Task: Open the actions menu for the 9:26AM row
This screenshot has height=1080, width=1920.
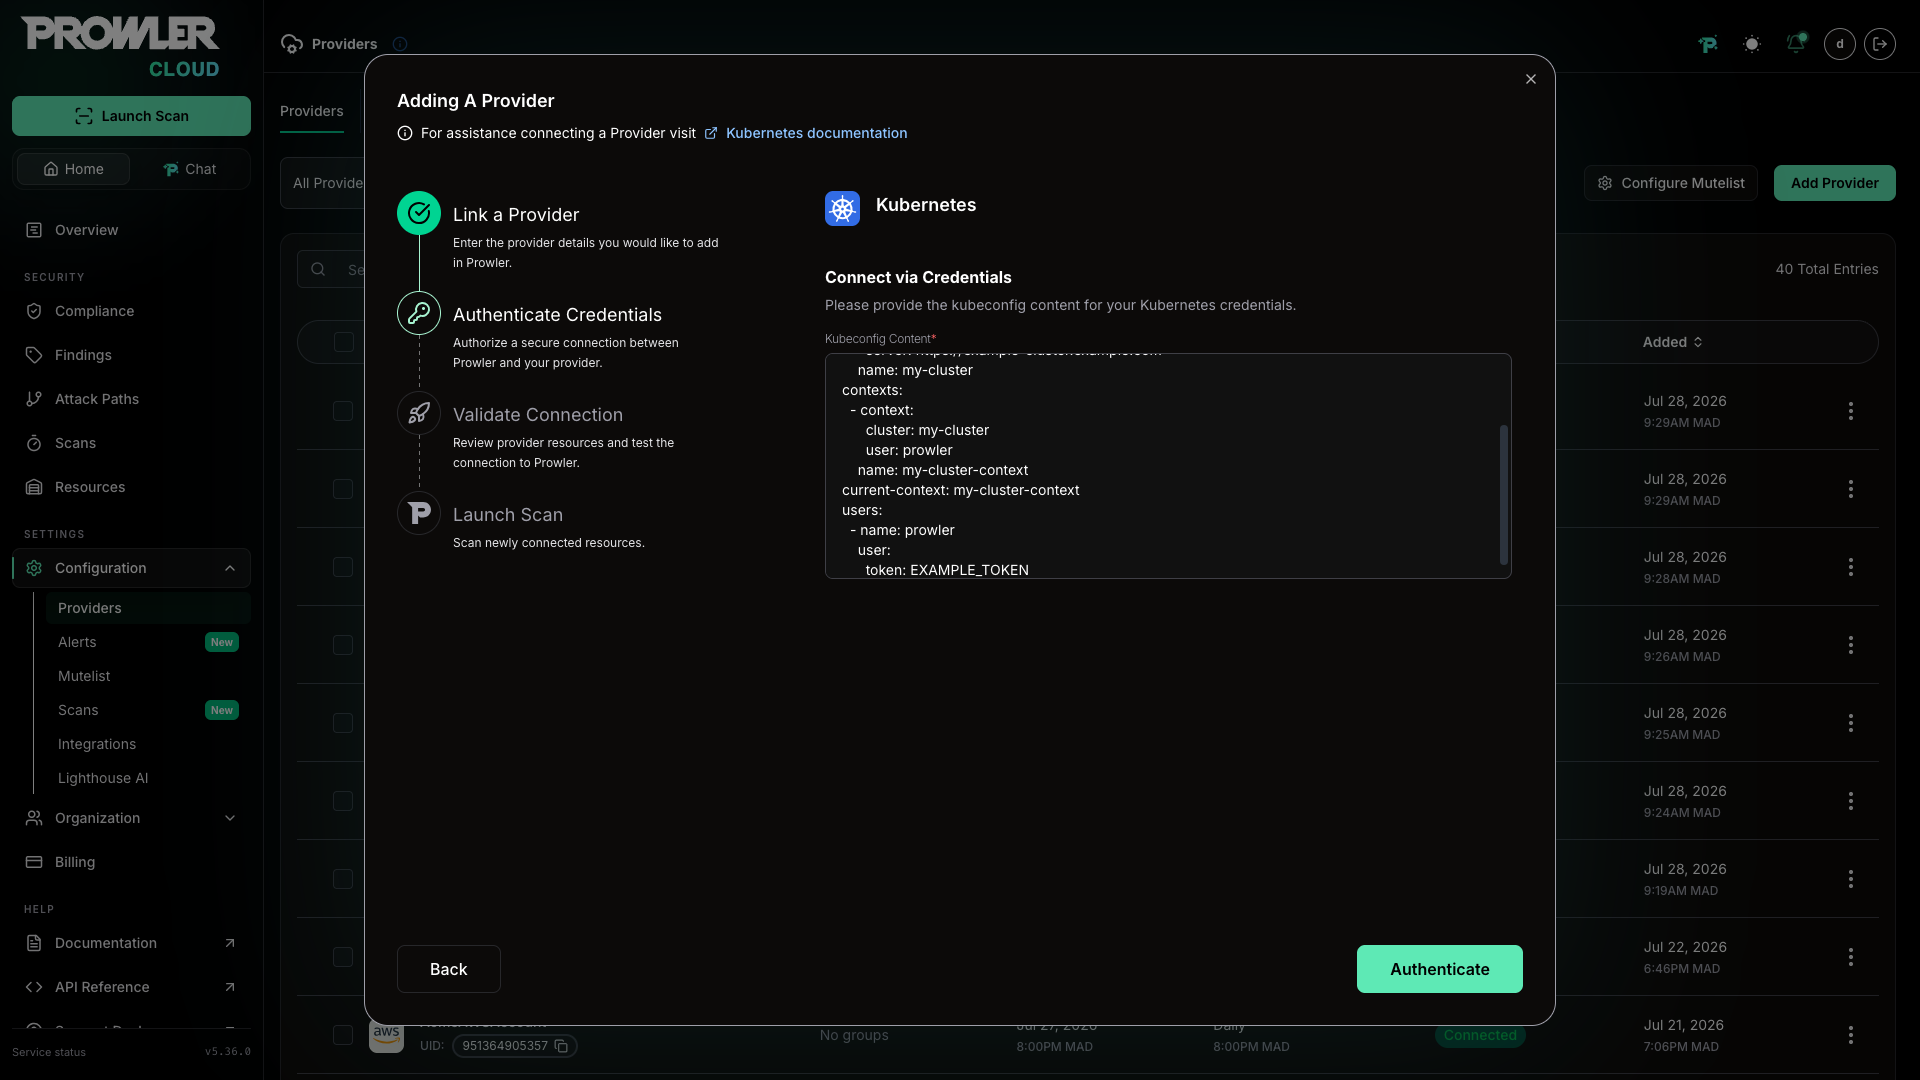Action: tap(1850, 645)
